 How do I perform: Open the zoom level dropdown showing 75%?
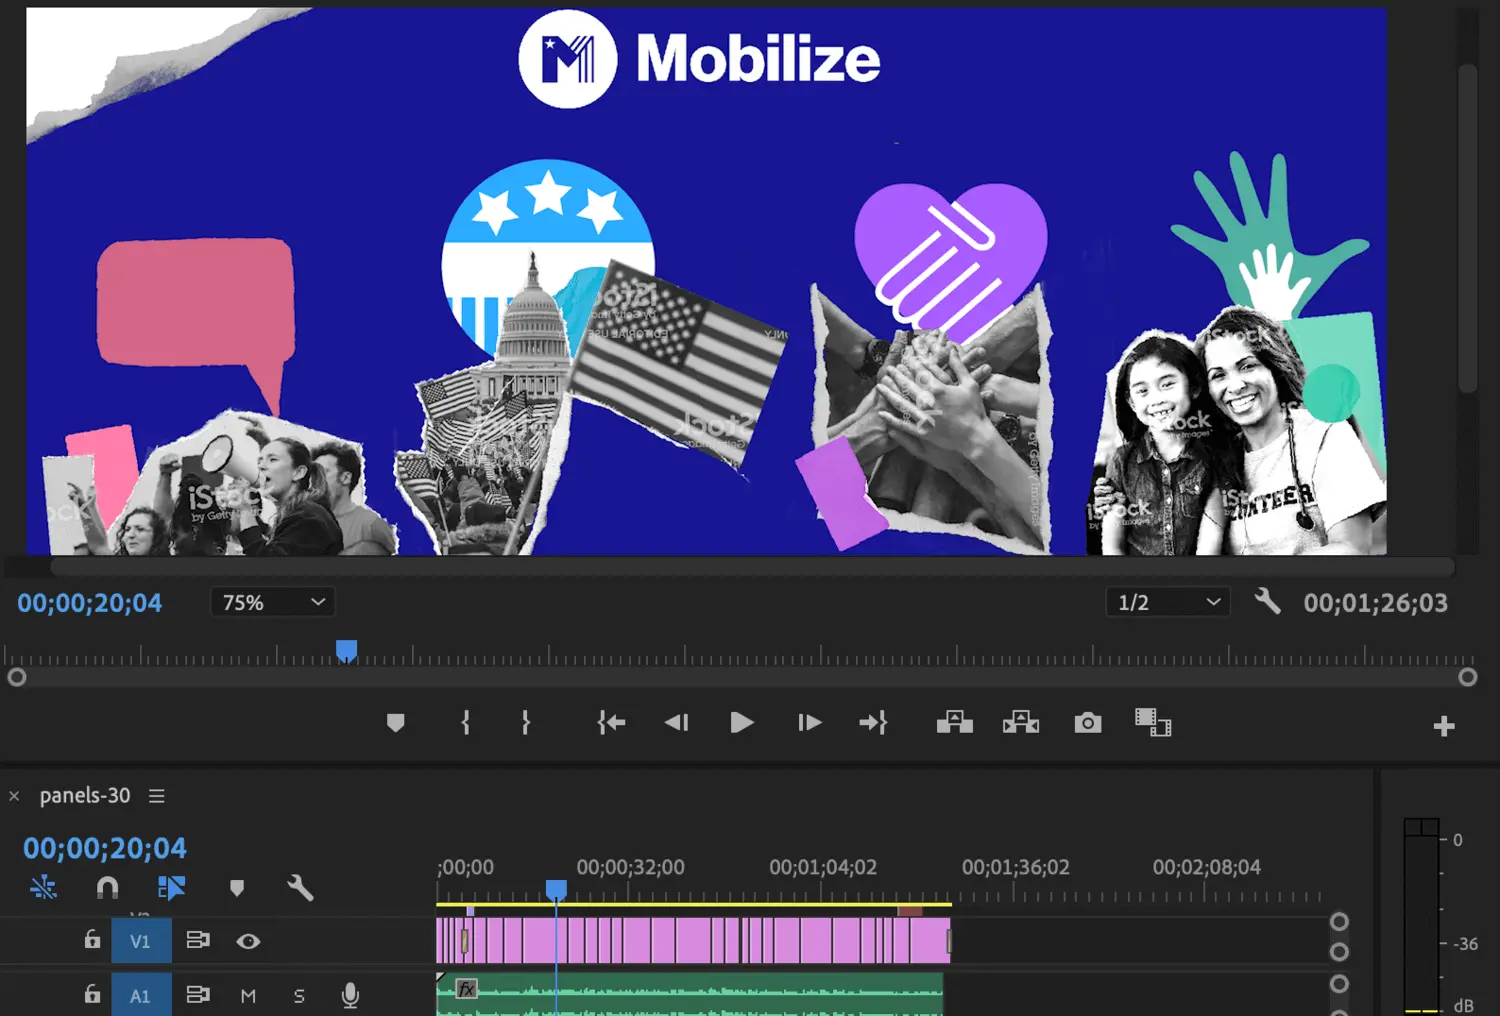point(273,602)
